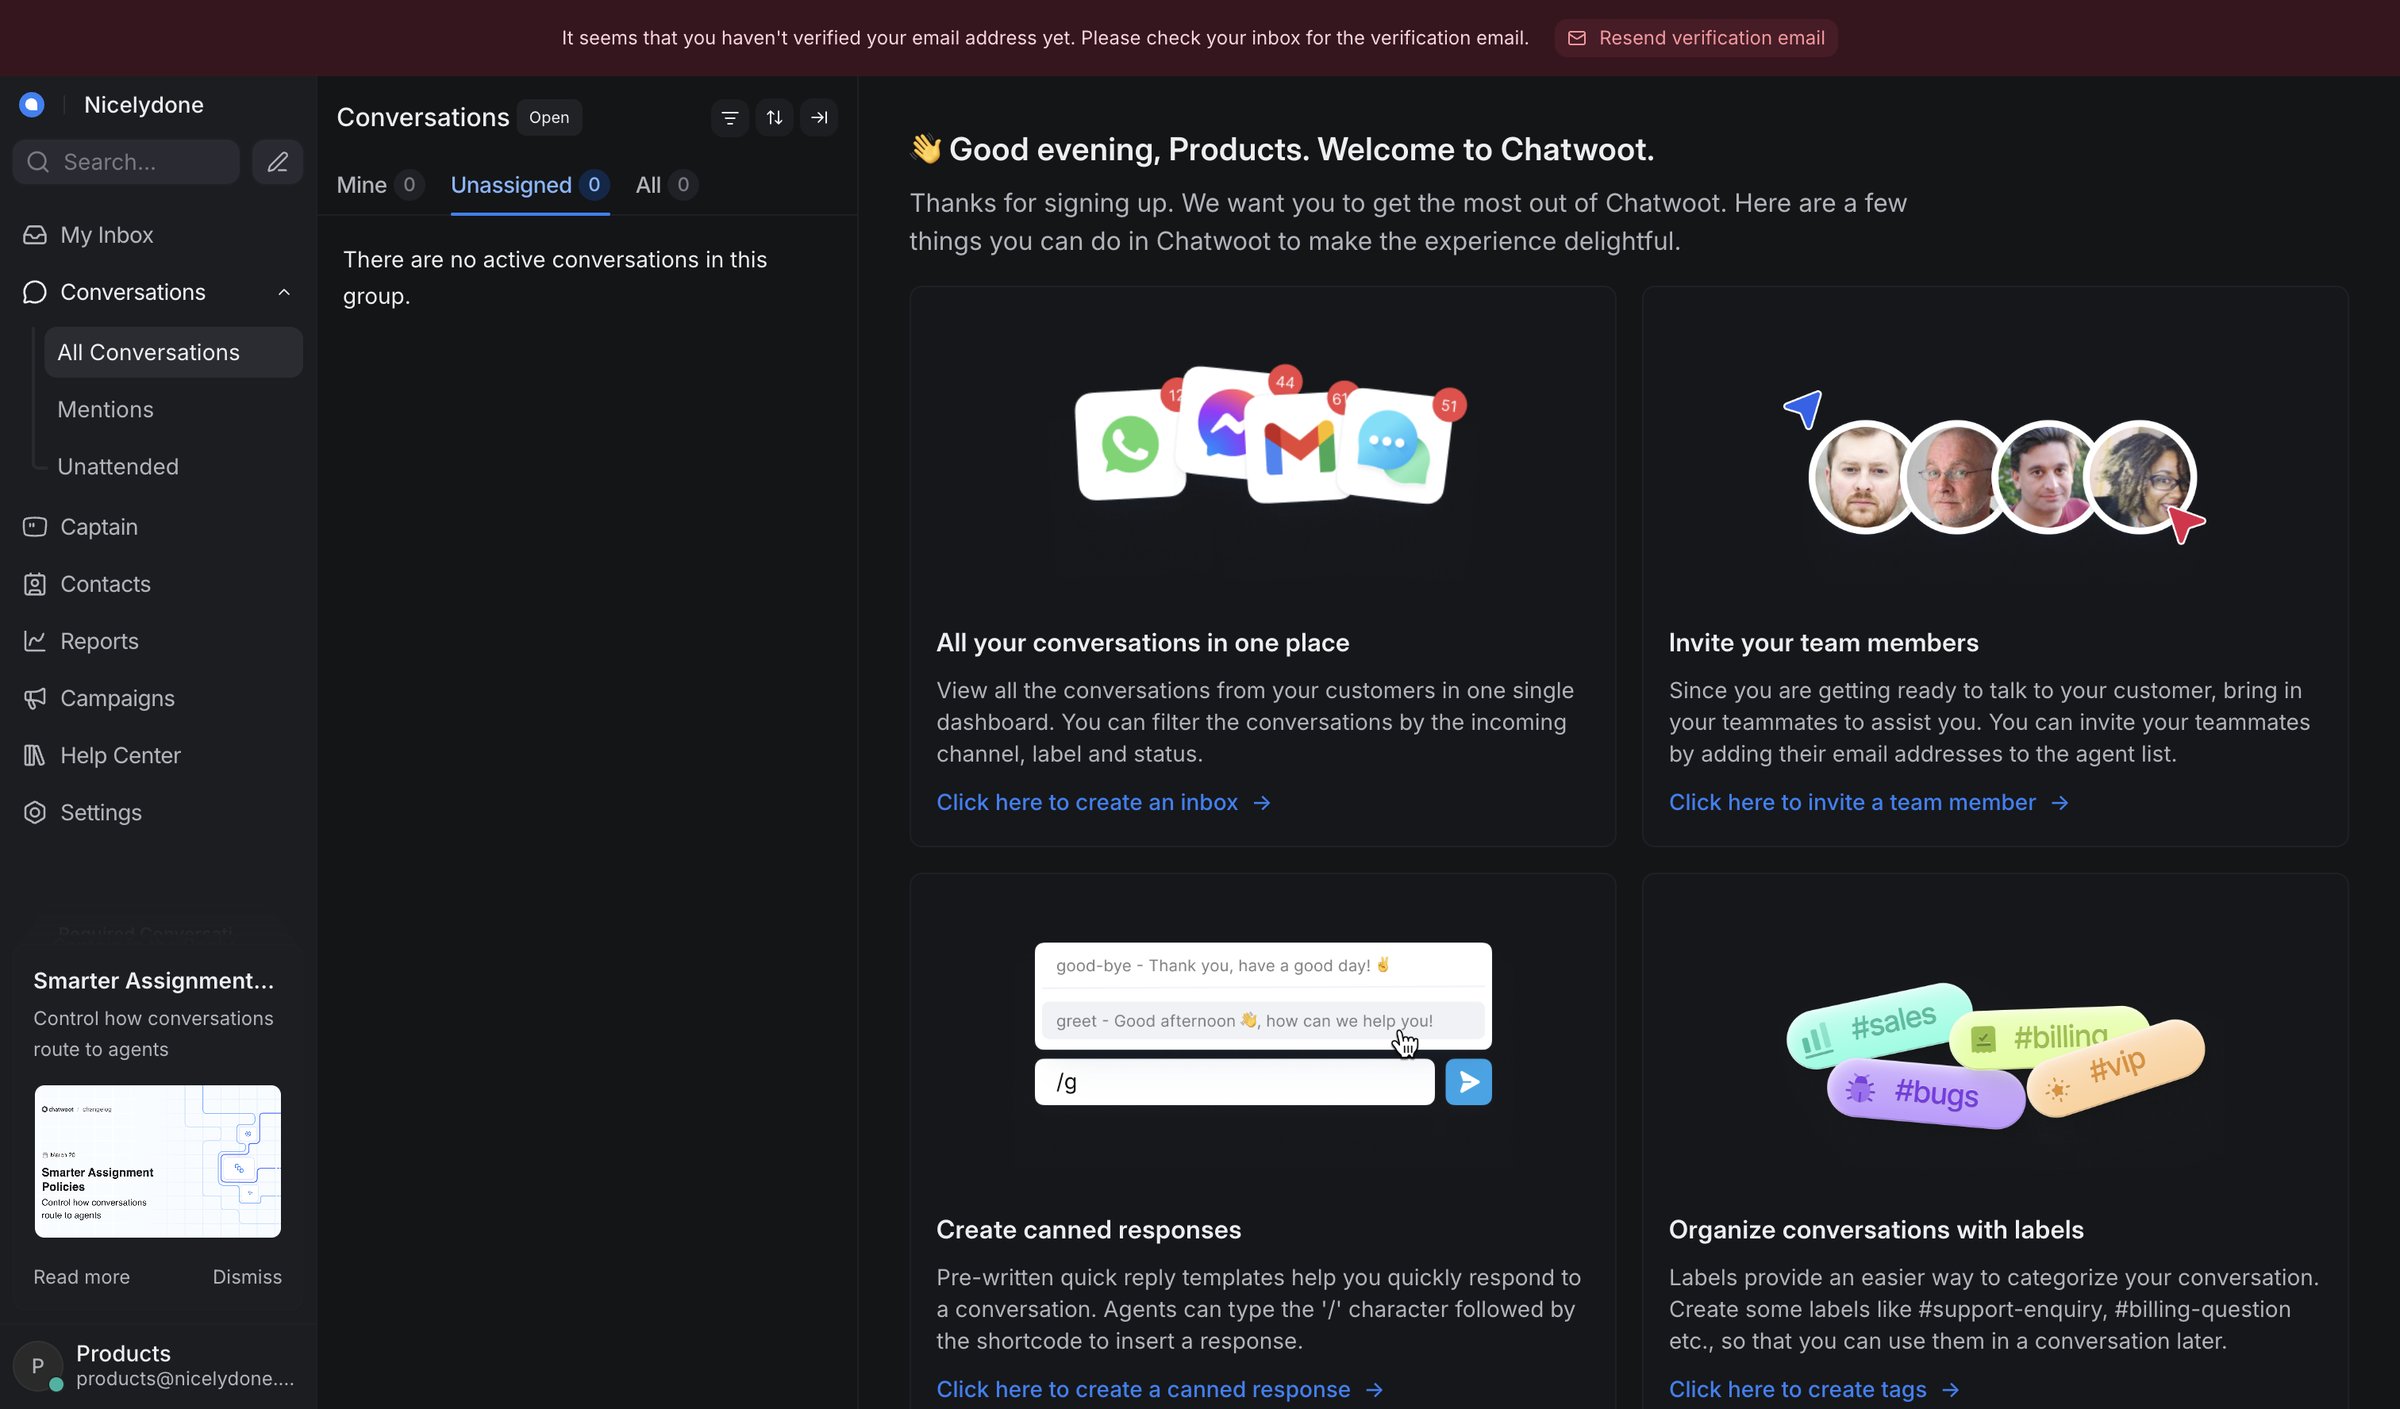Click the canned responses illustration
2400x1409 pixels.
[1263, 1024]
